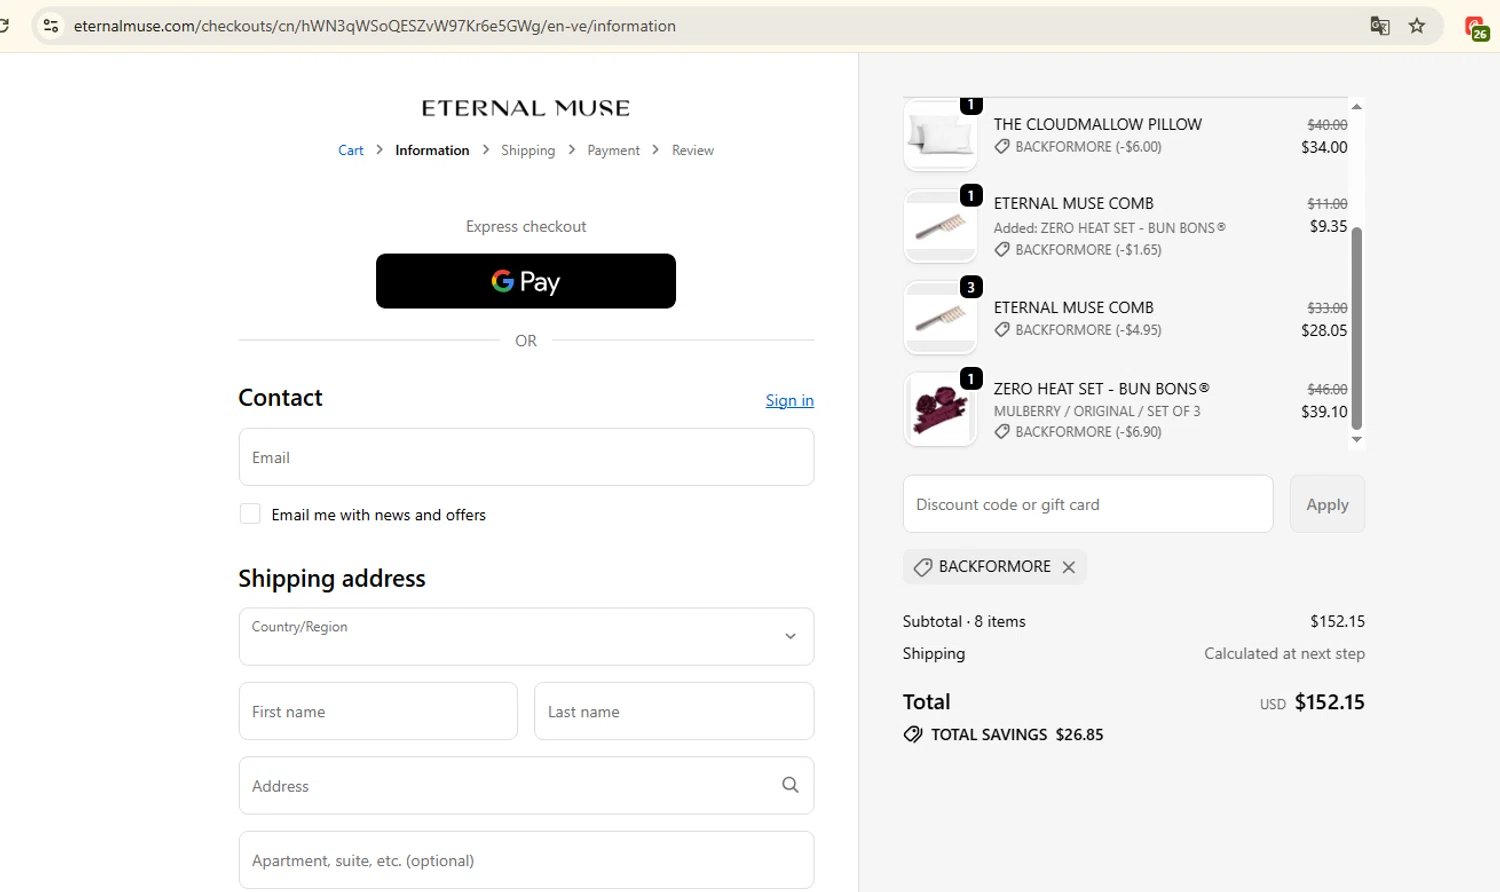
Task: Pay with the Google Pay button
Action: [x=526, y=281]
